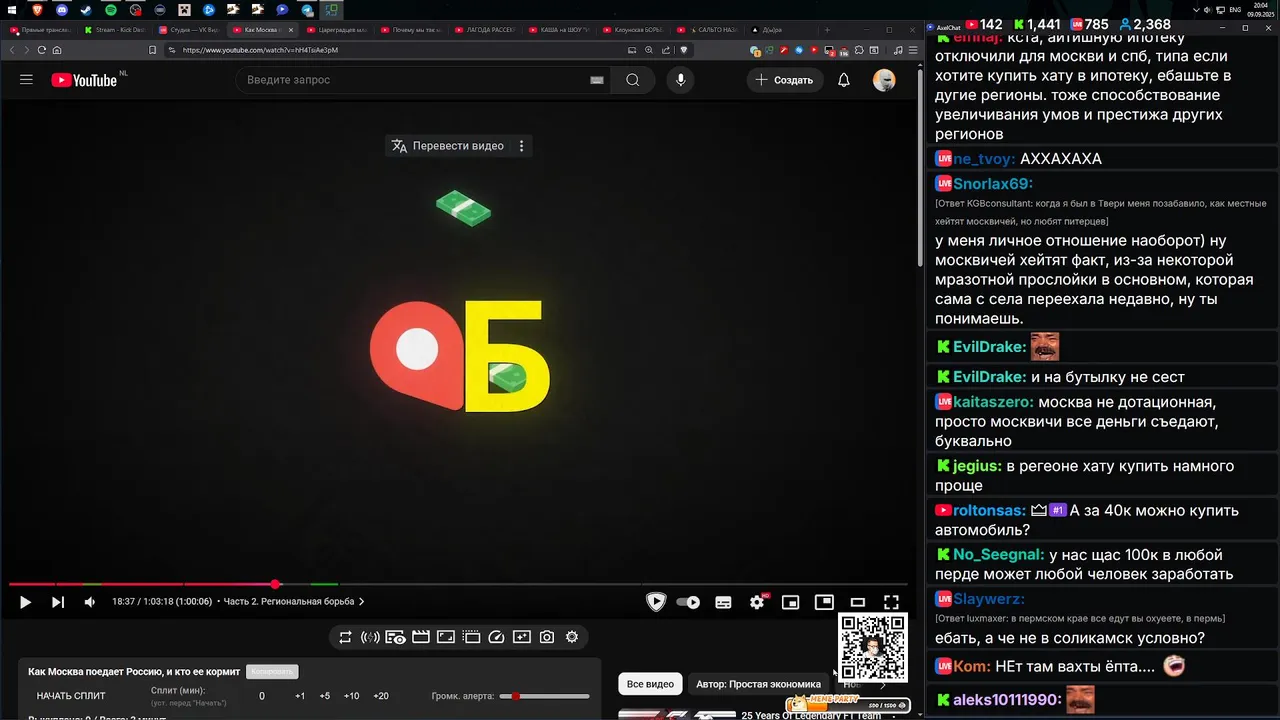
Task: Add +20 minutes to the split
Action: coord(381,696)
